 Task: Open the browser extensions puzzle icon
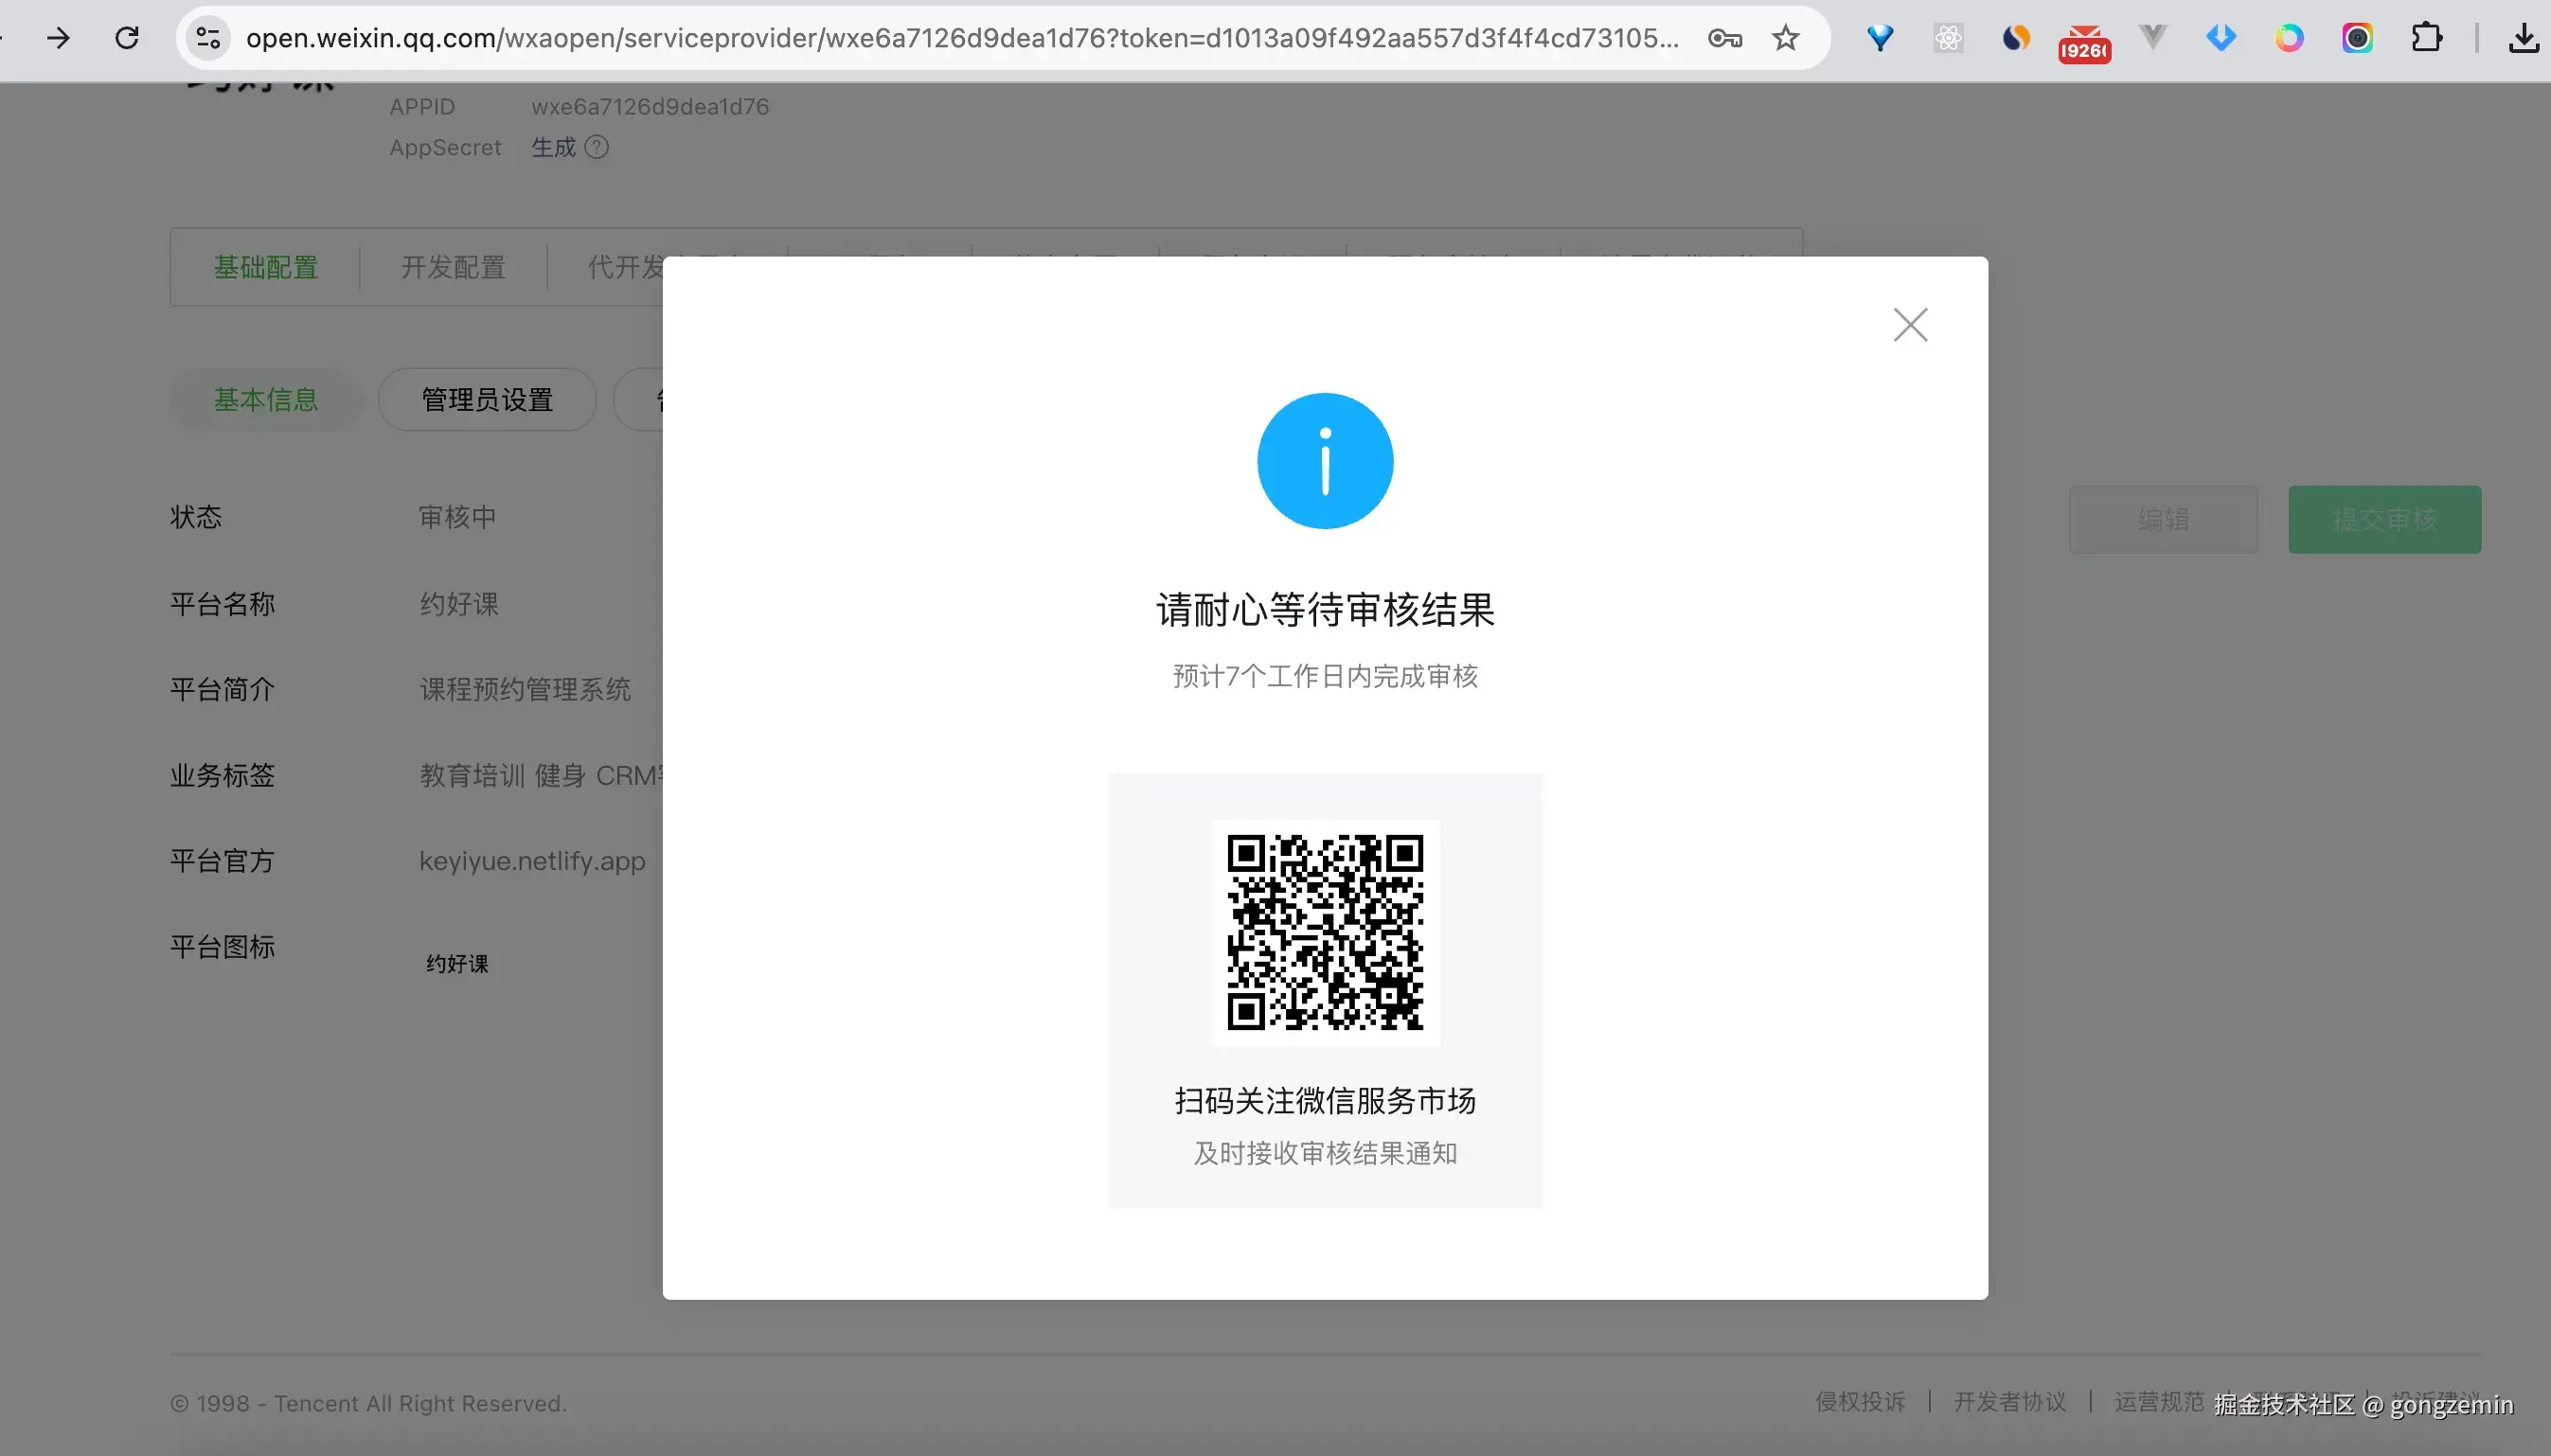(2426, 38)
